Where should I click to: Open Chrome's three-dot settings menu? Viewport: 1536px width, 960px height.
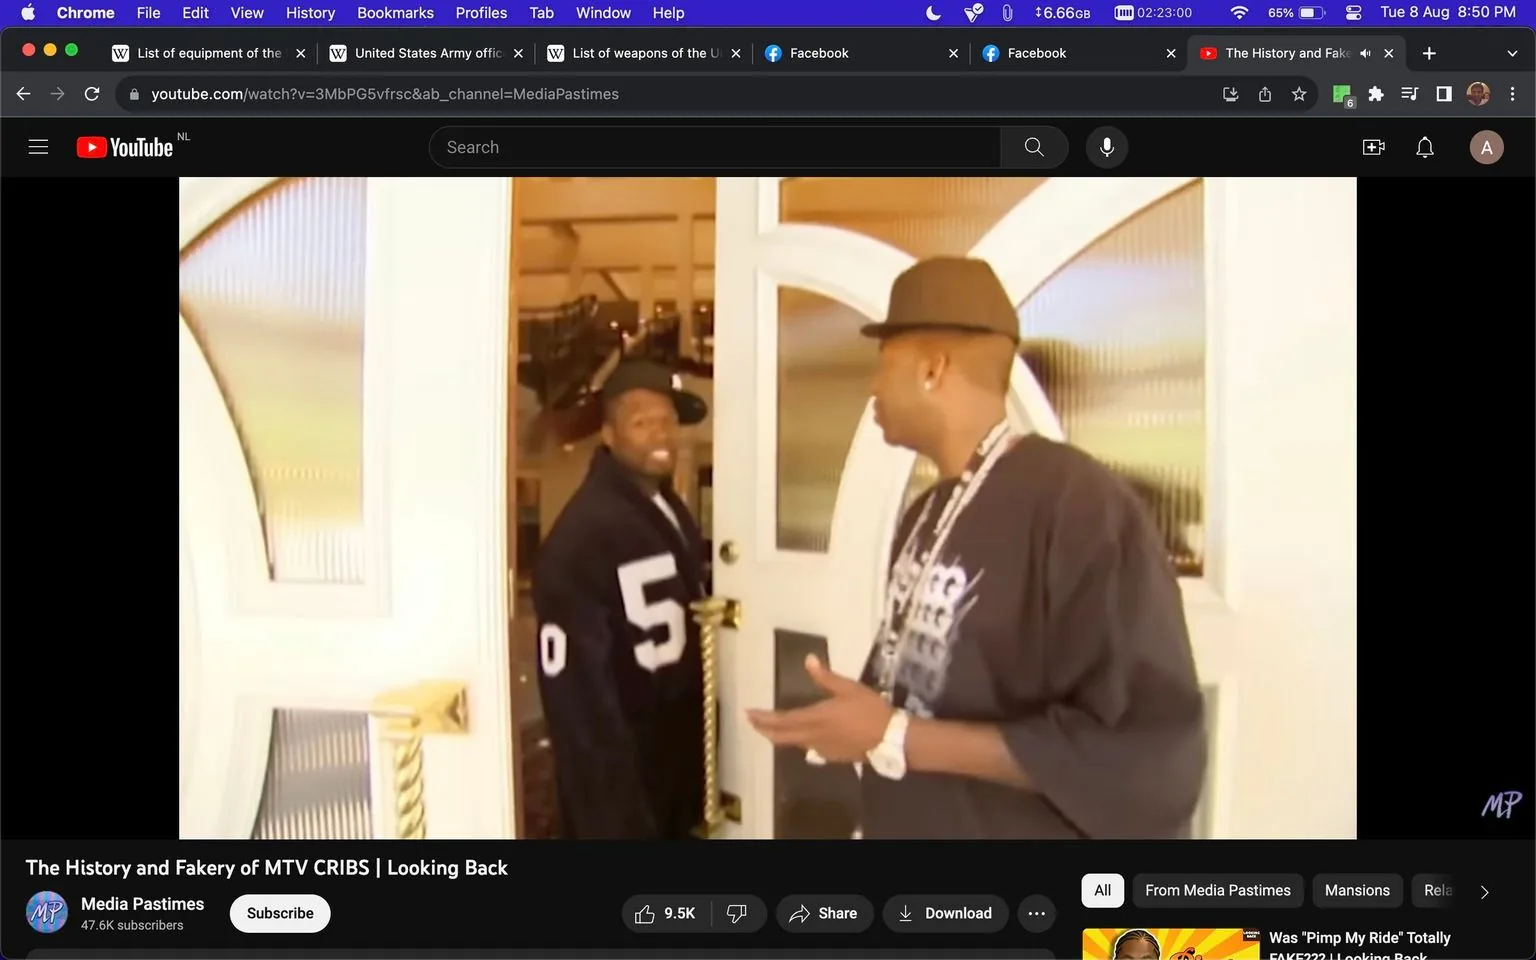click(x=1513, y=93)
